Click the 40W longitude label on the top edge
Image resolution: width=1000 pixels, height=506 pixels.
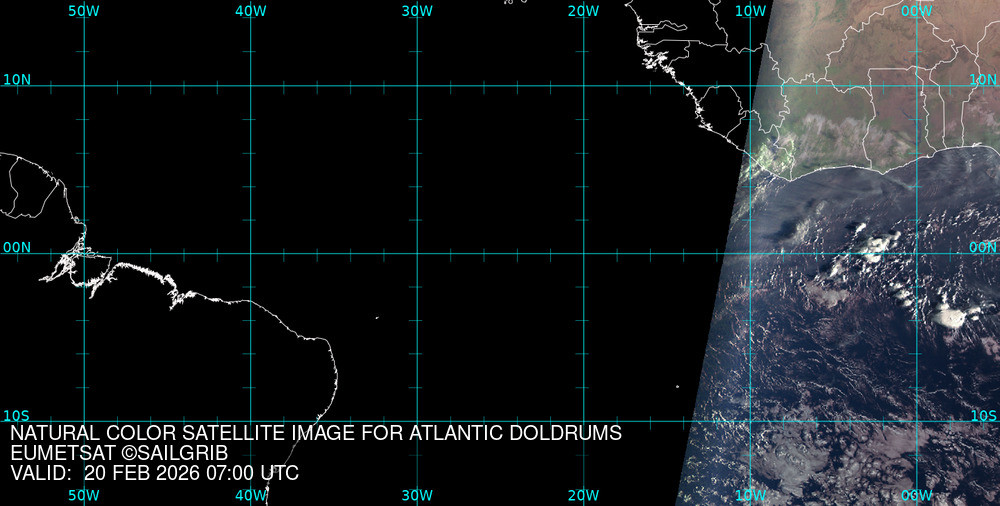[x=250, y=11]
